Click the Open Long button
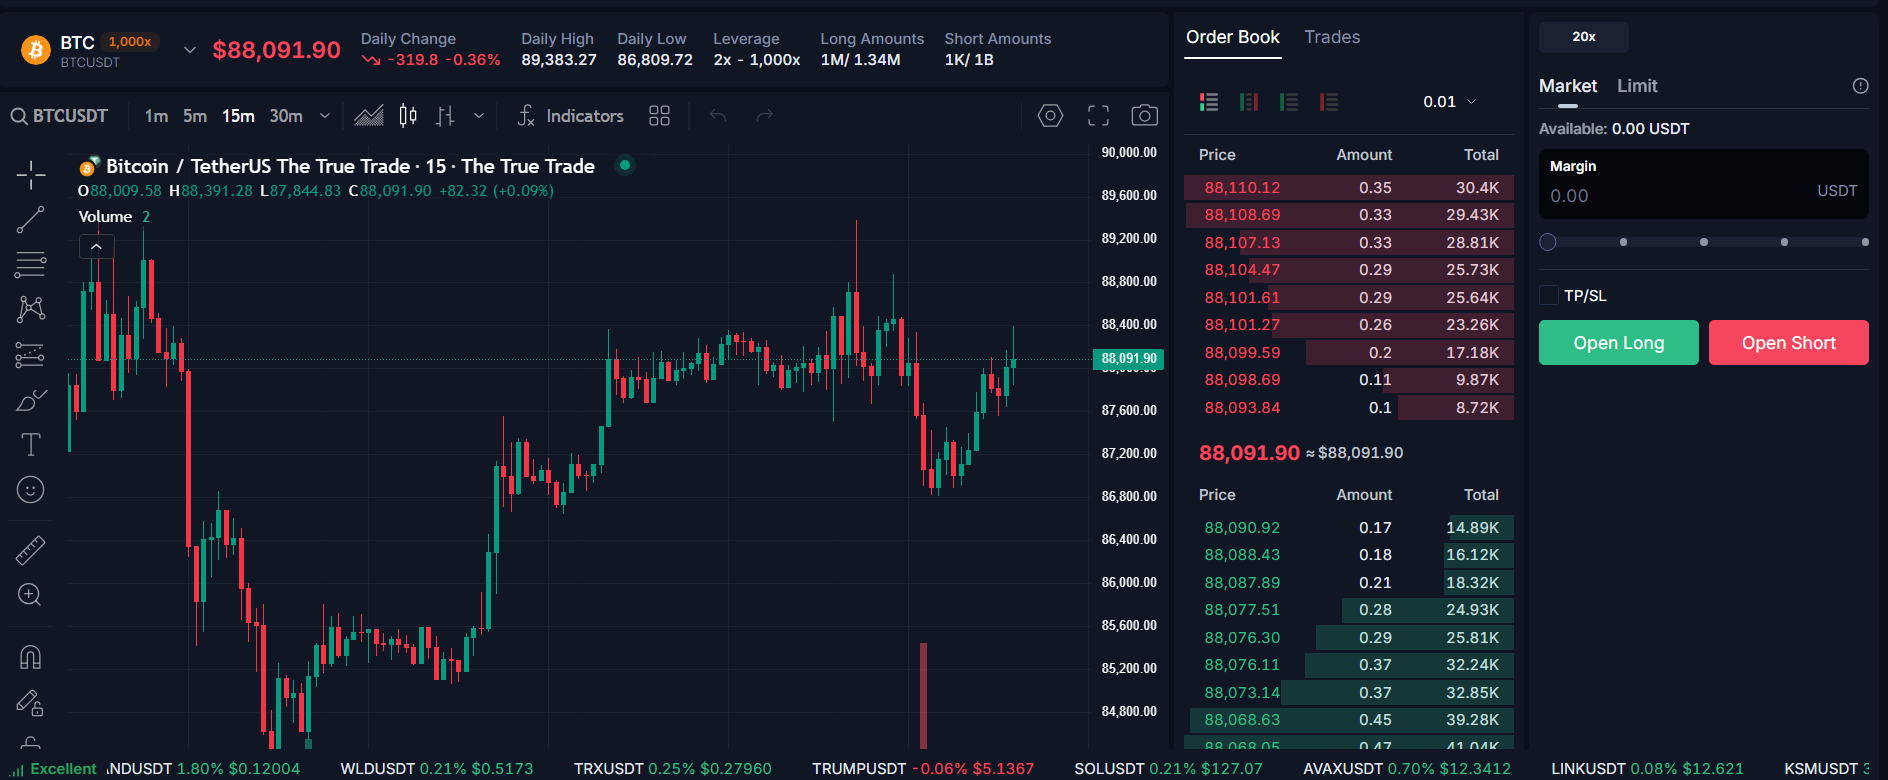The image size is (1888, 780). point(1618,343)
